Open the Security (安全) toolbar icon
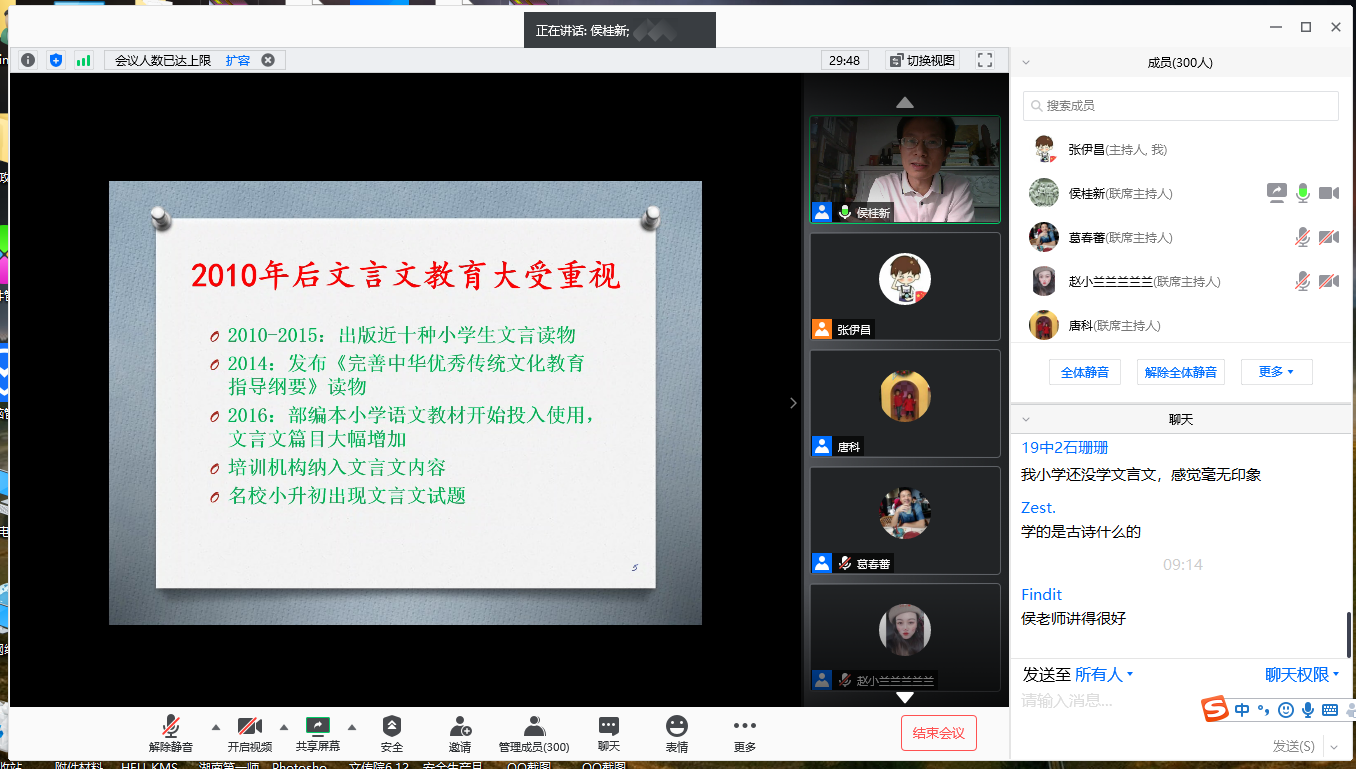This screenshot has width=1356, height=769. pos(392,733)
